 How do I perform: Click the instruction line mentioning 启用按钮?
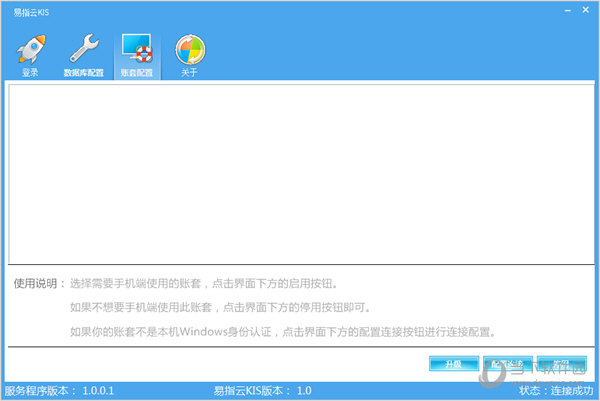click(204, 284)
